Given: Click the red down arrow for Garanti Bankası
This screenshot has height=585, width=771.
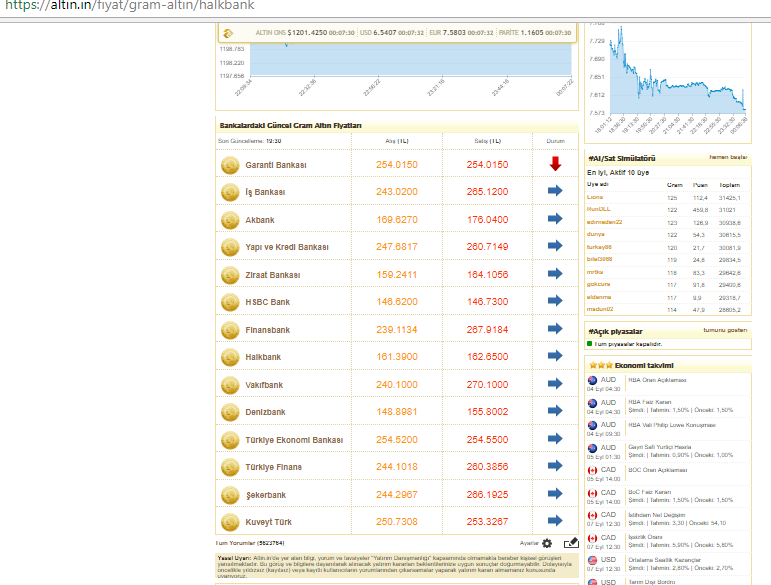Looking at the screenshot, I should tap(555, 164).
